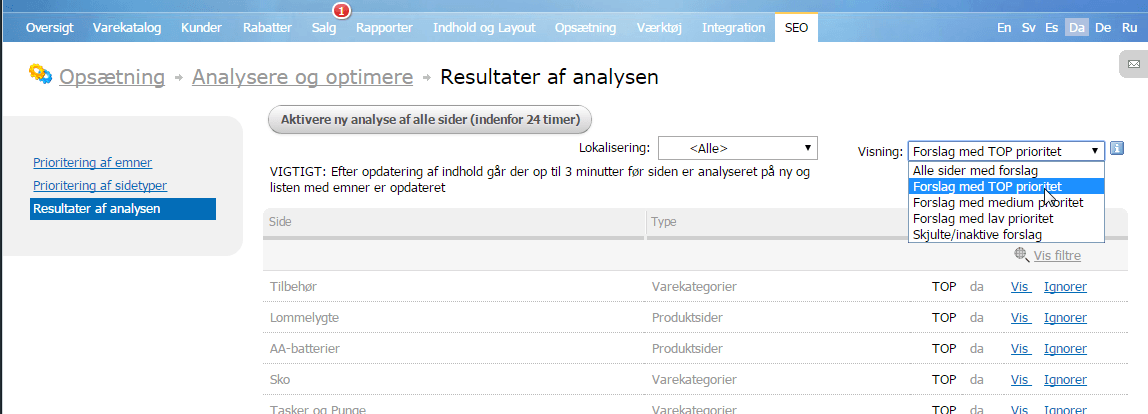Click the Opsætning breadcrumb link

pos(111,76)
